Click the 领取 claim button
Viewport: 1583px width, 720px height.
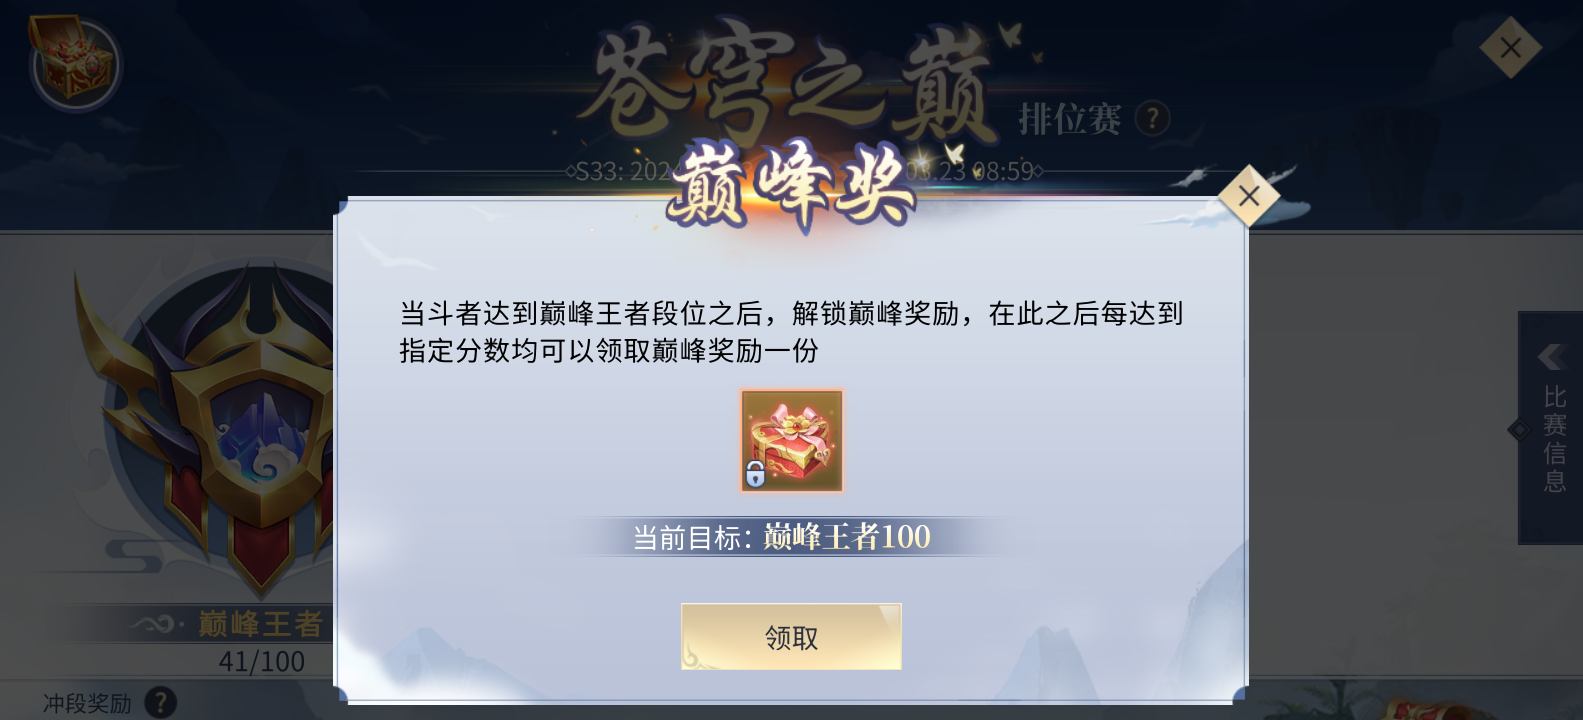click(x=791, y=637)
